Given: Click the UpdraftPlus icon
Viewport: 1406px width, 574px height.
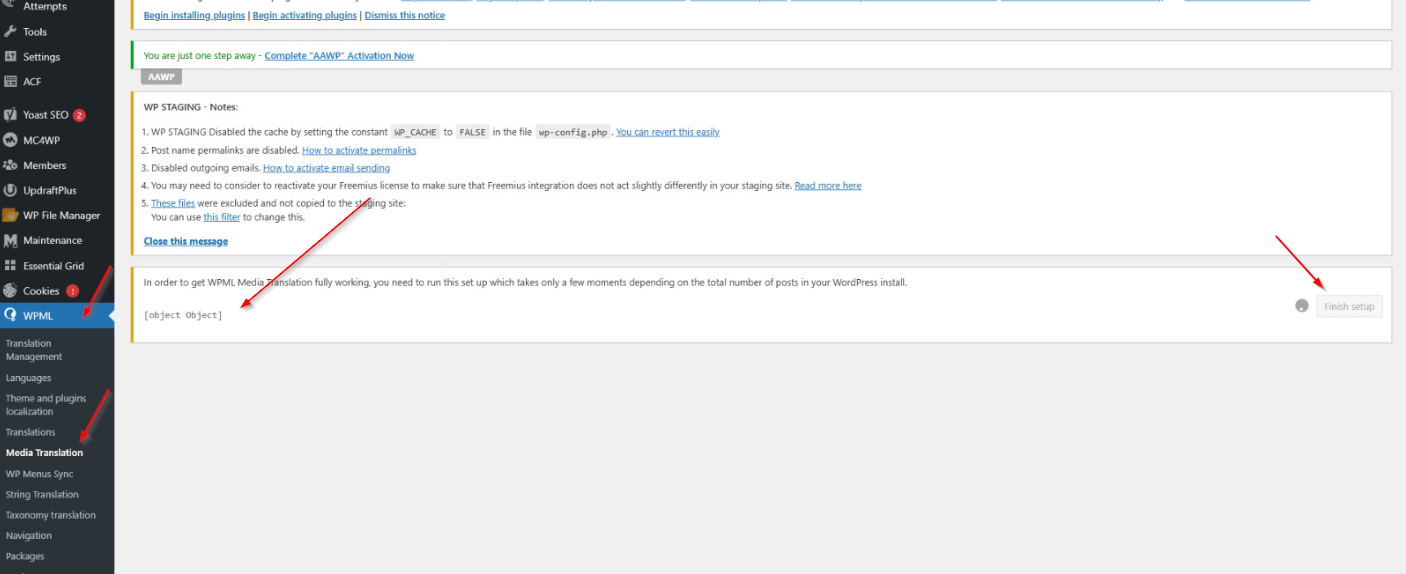Looking at the screenshot, I should (x=11, y=190).
